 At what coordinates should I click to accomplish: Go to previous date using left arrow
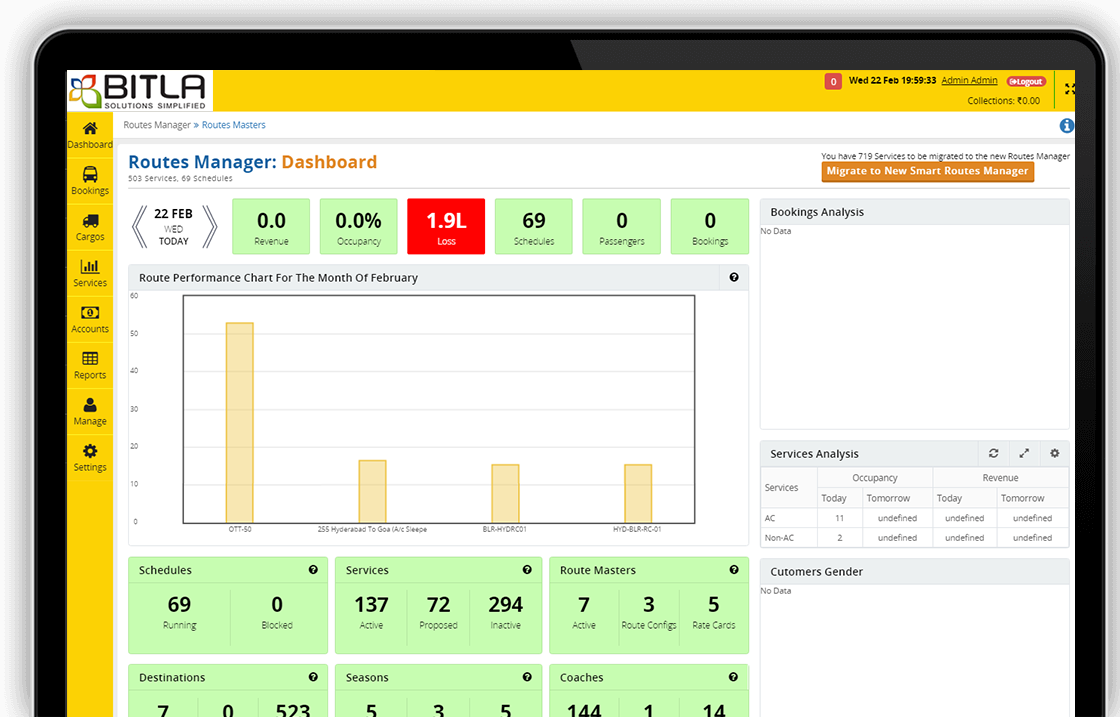click(x=140, y=226)
